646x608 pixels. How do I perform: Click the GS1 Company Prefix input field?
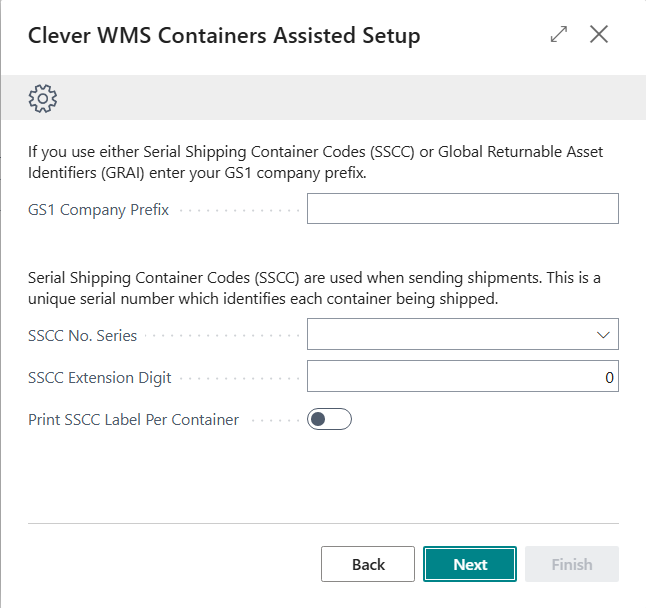coord(462,209)
